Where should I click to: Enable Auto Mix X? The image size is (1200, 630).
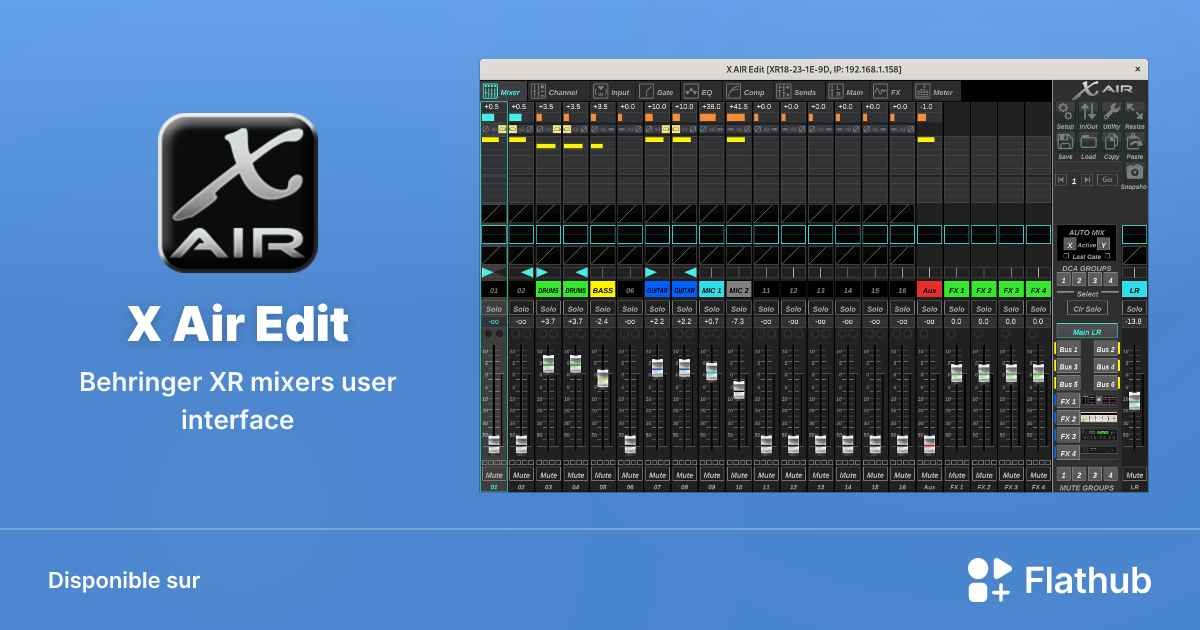[1070, 246]
